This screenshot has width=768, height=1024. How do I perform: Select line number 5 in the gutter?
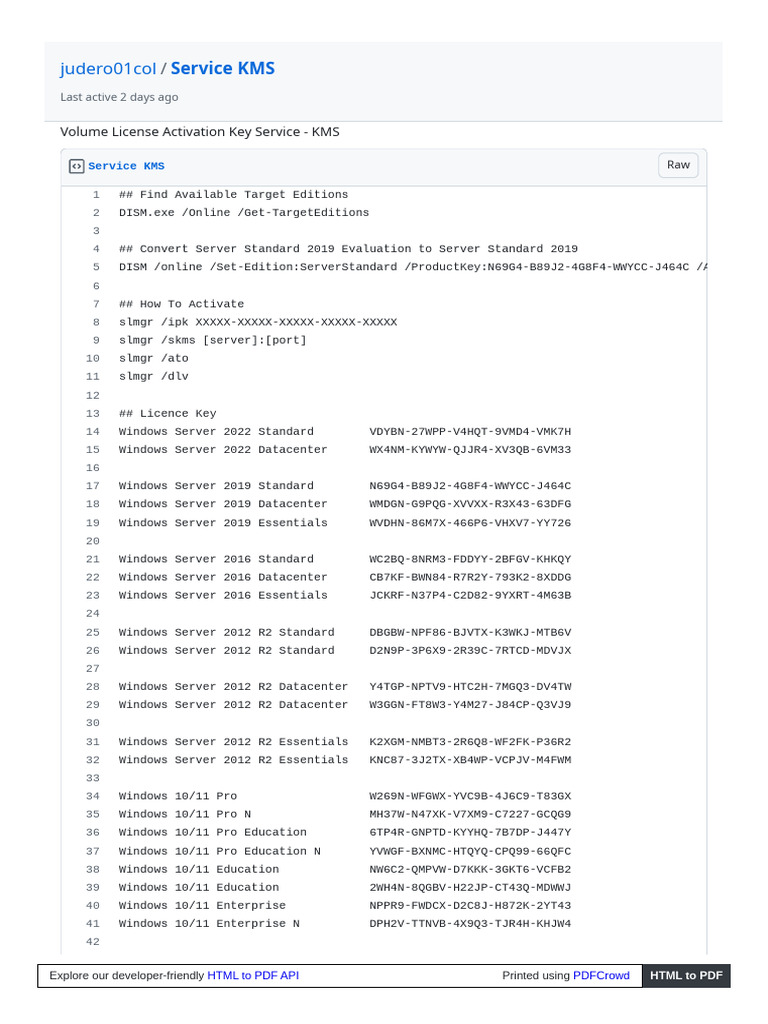tap(96, 267)
